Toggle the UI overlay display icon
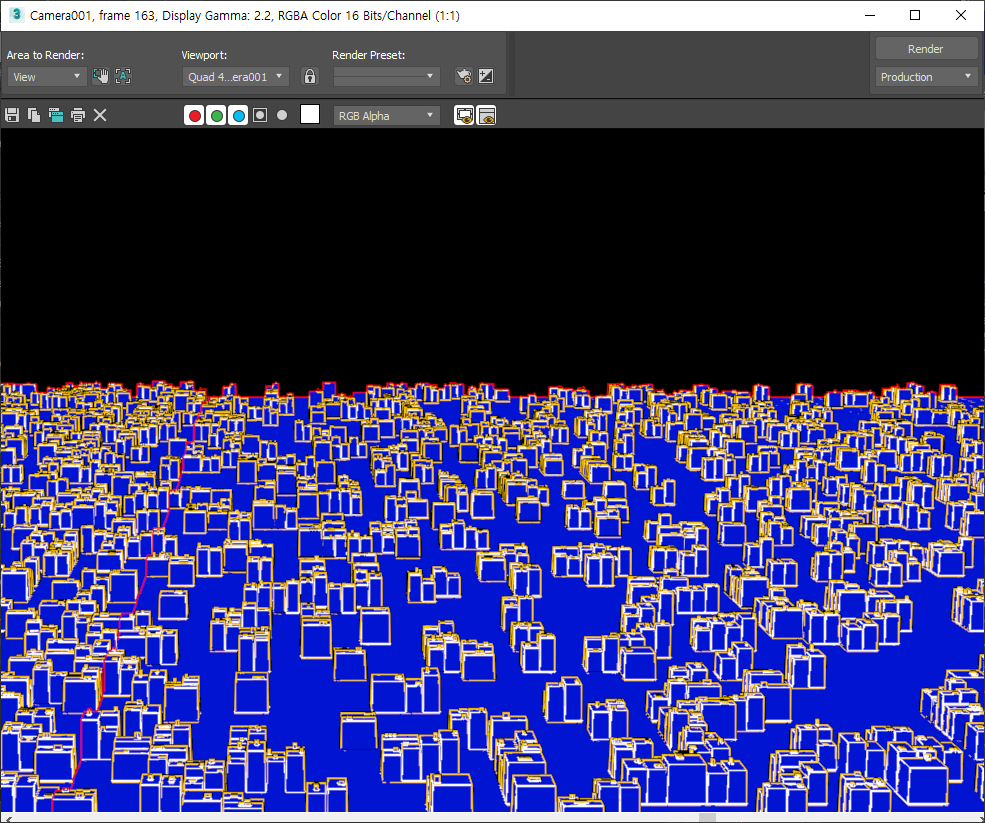The height and width of the screenshot is (823, 985). pos(464,116)
